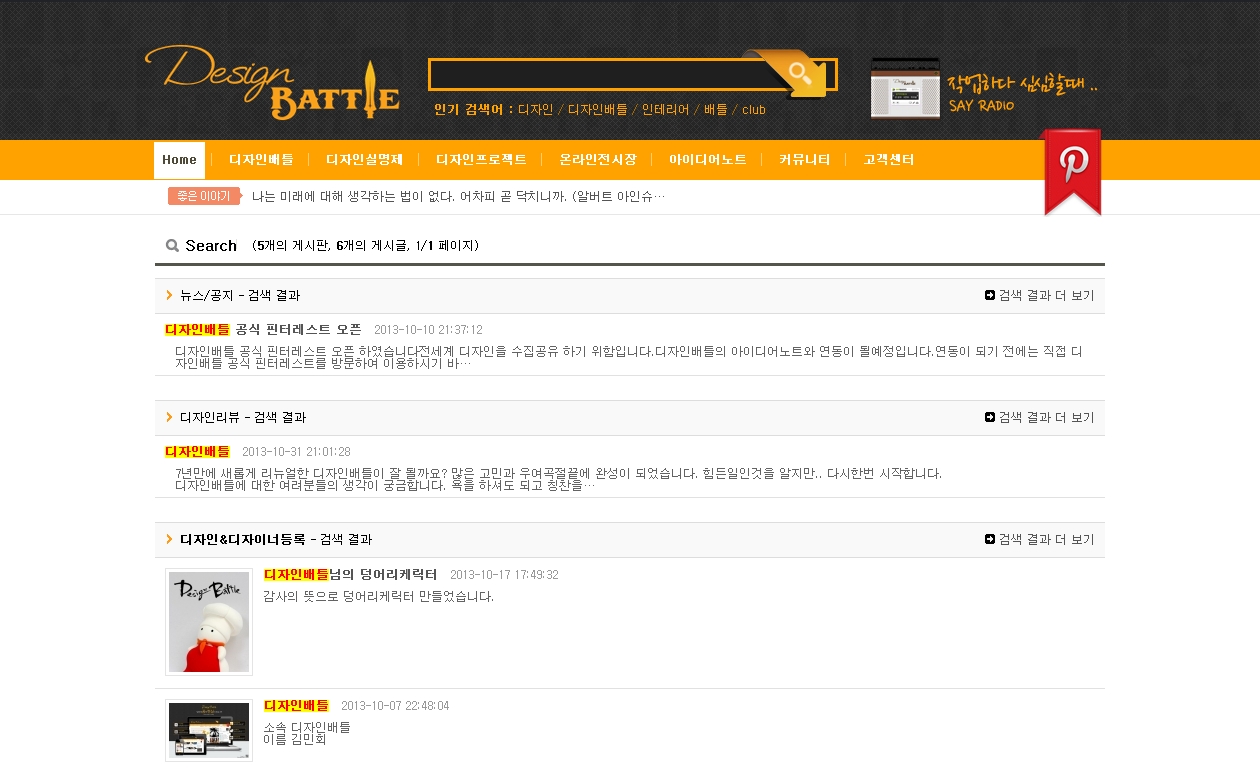This screenshot has width=1260, height=774.
Task: Click the orange chevron before 디자인리뷰
Action: coord(169,418)
